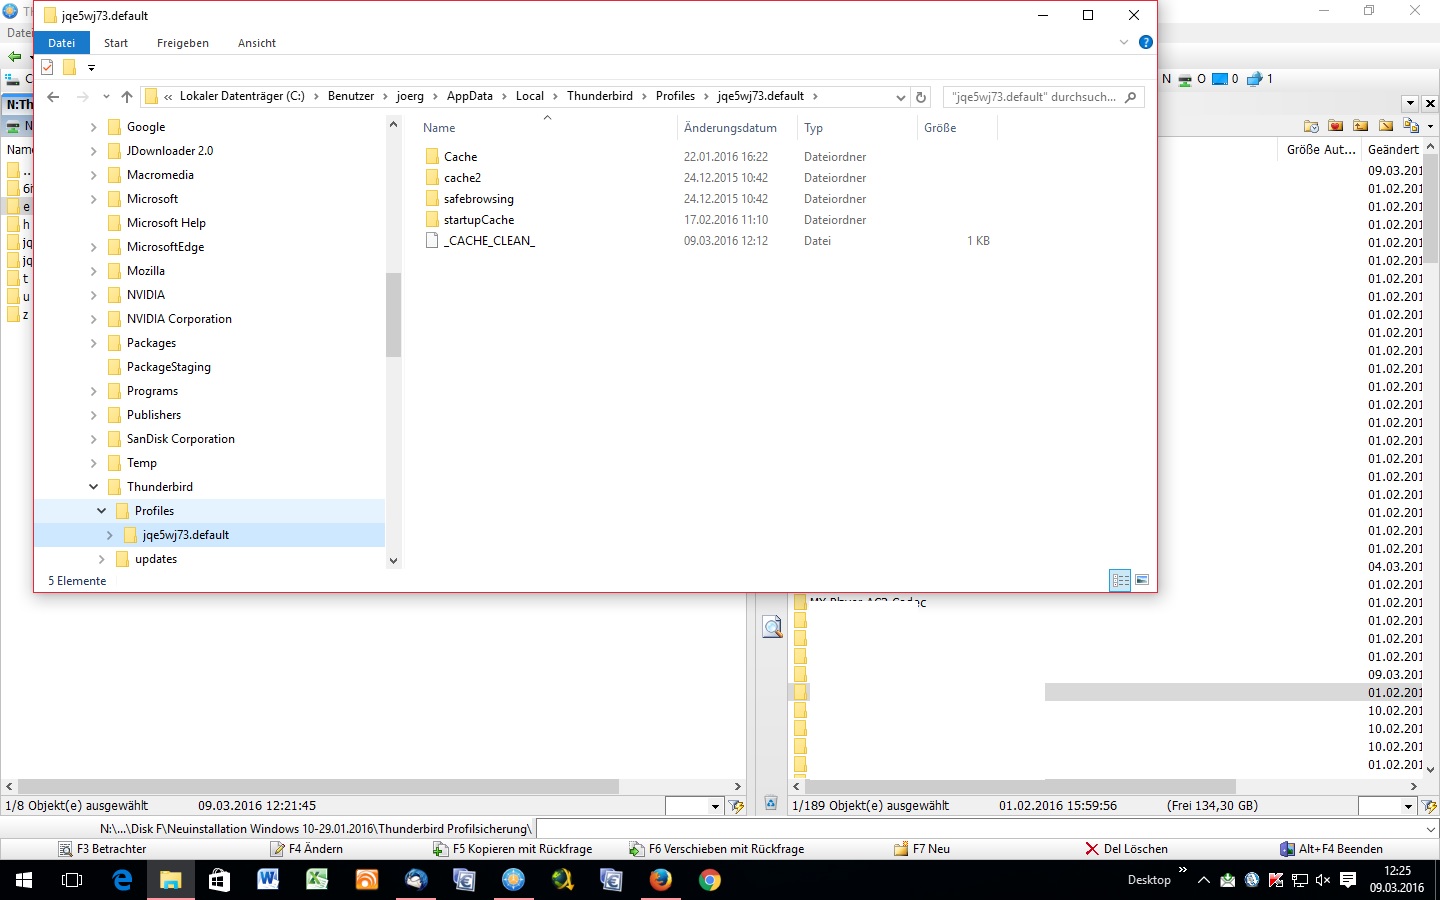The height and width of the screenshot is (900, 1440).
Task: Open Task View on the taskbar
Action: coord(72,880)
